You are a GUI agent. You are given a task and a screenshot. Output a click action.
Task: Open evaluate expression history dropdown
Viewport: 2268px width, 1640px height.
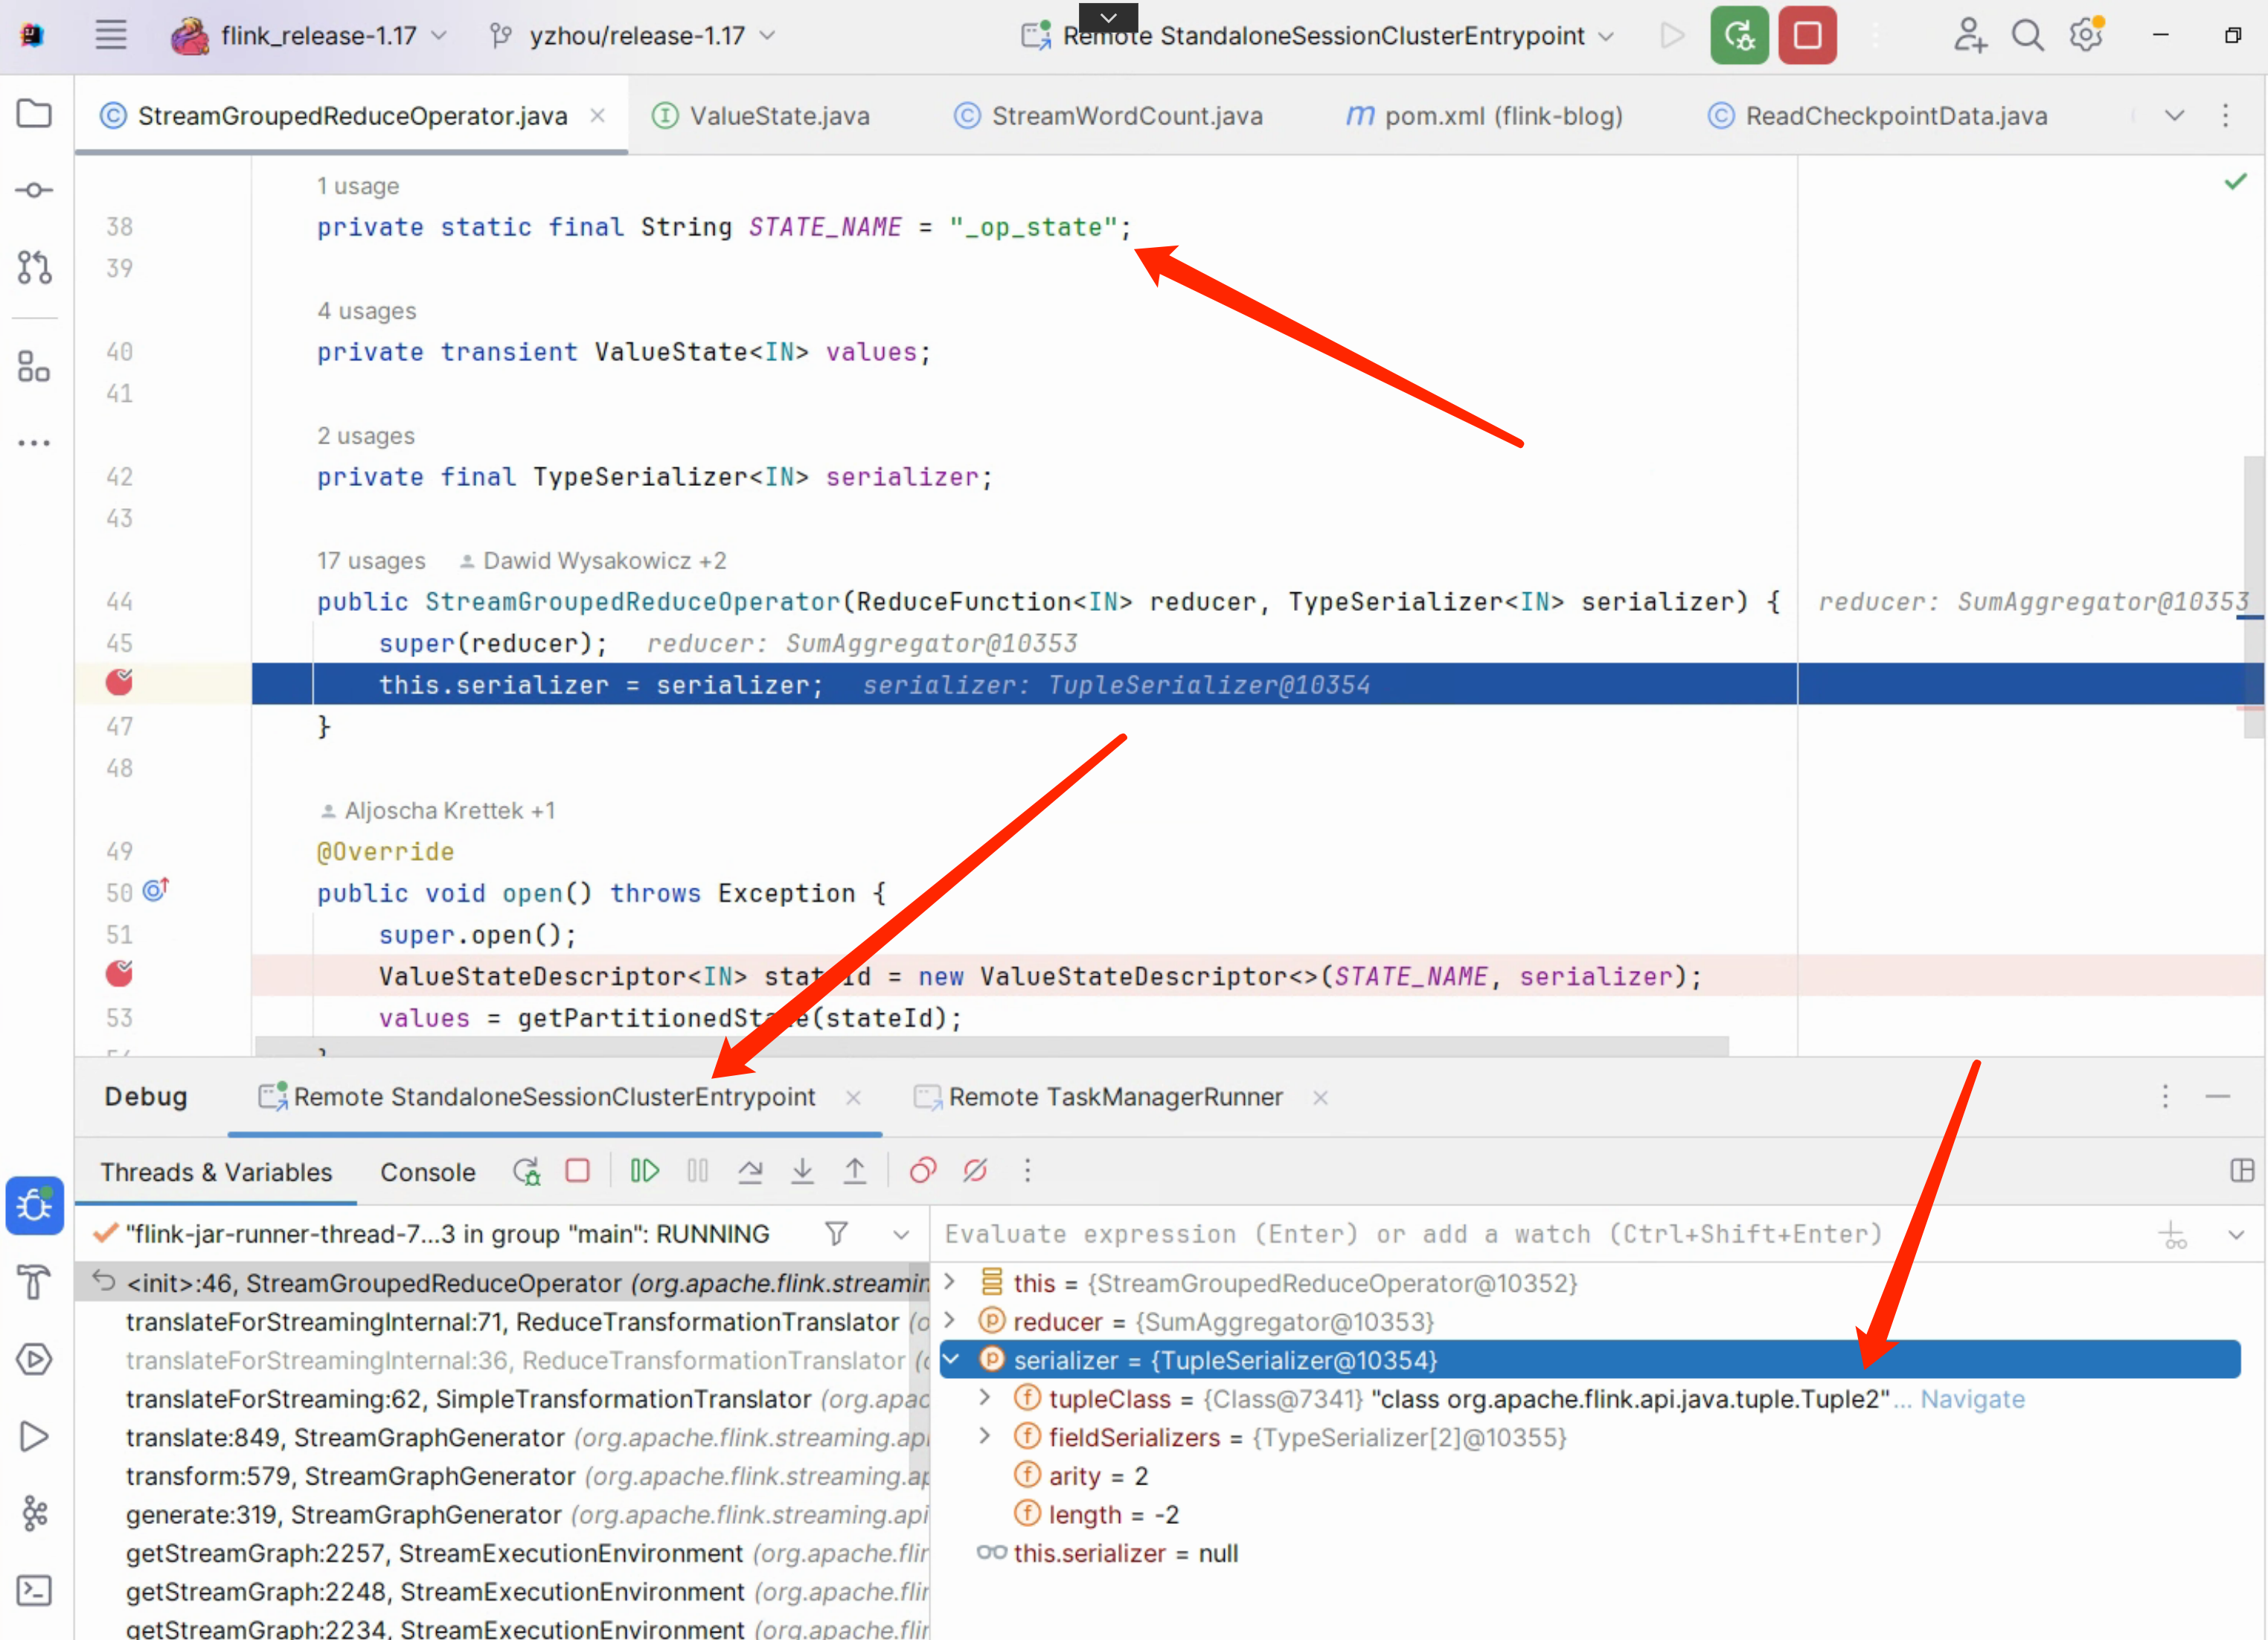click(x=2237, y=1234)
